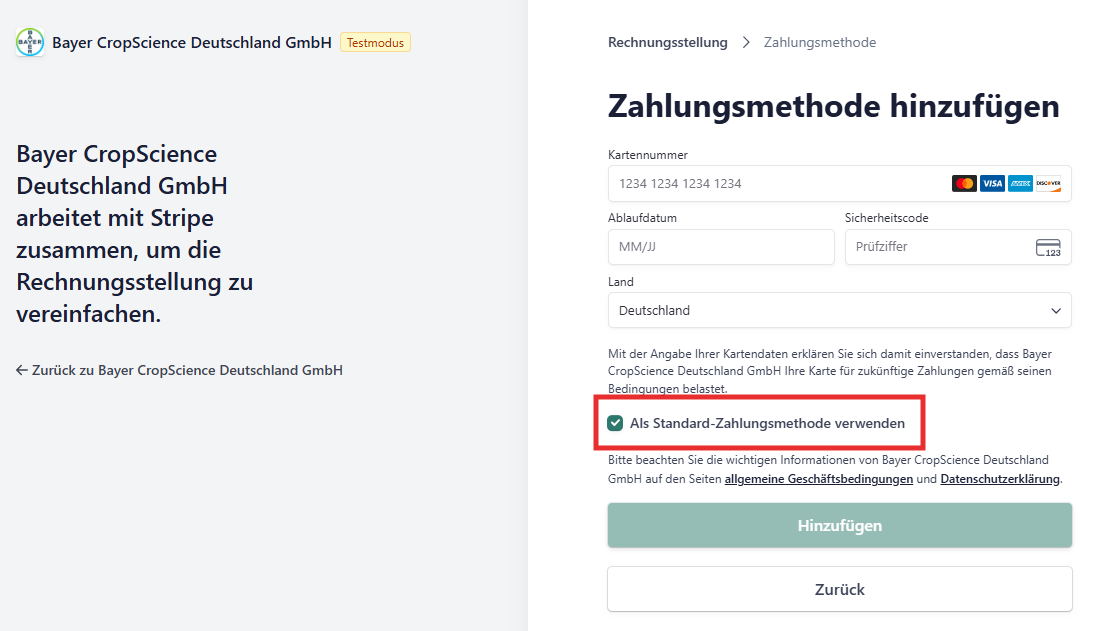Click the Bayer logo icon
1110x631 pixels.
point(30,42)
